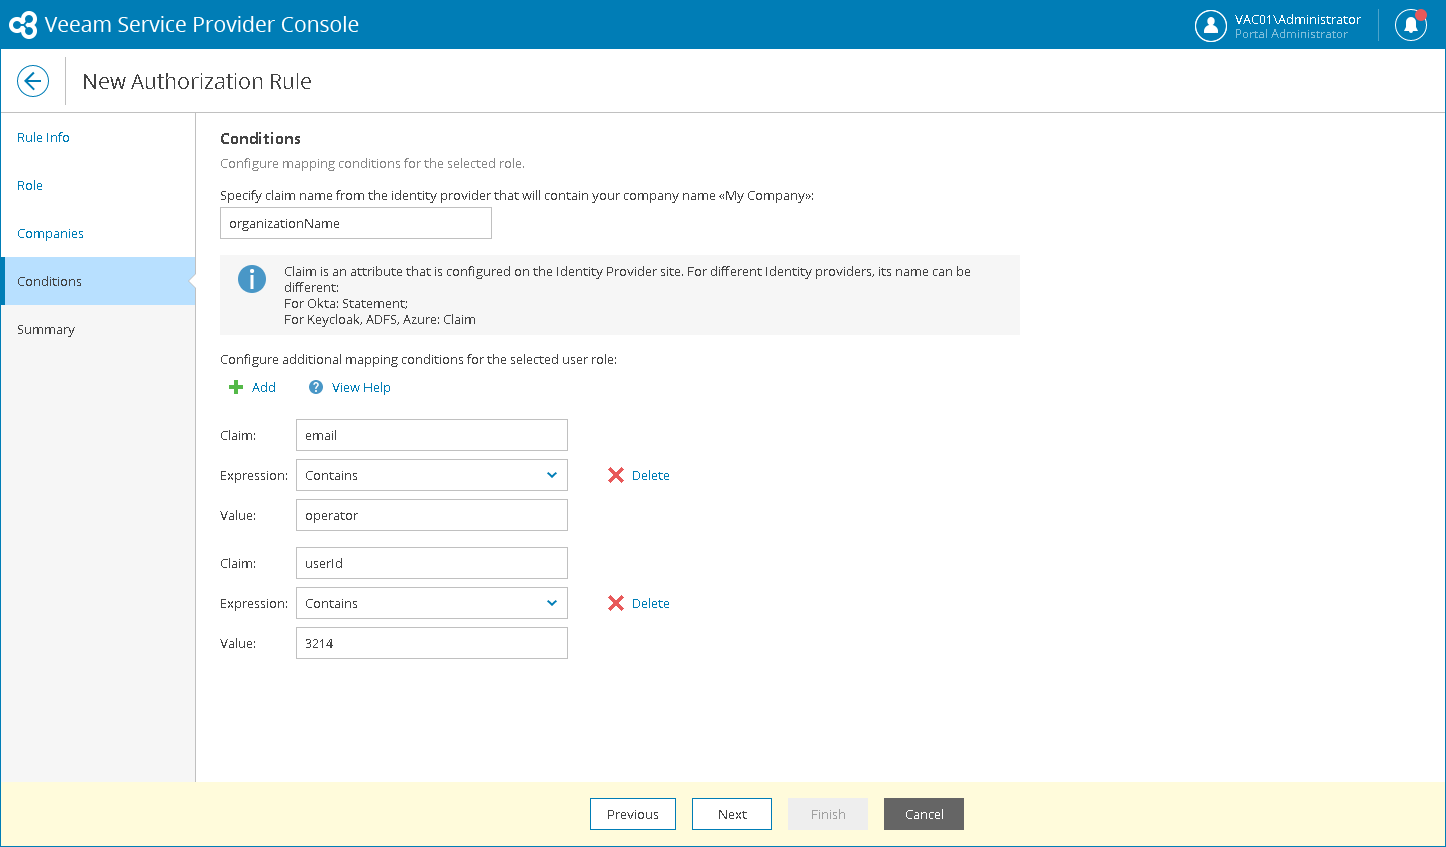Click the user profile avatar icon

coord(1210,25)
